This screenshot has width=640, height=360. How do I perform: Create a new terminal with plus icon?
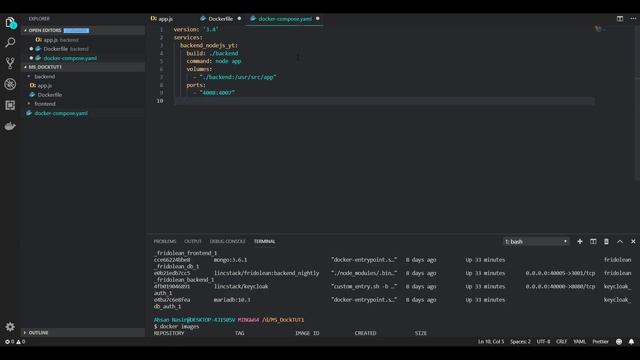pyautogui.click(x=580, y=242)
